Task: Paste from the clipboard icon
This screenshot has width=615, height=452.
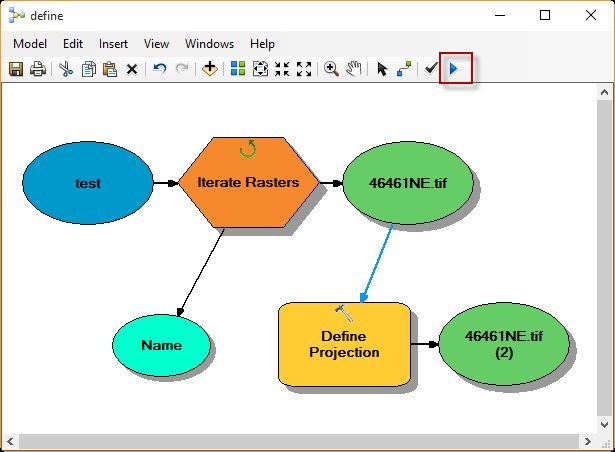Action: point(110,69)
